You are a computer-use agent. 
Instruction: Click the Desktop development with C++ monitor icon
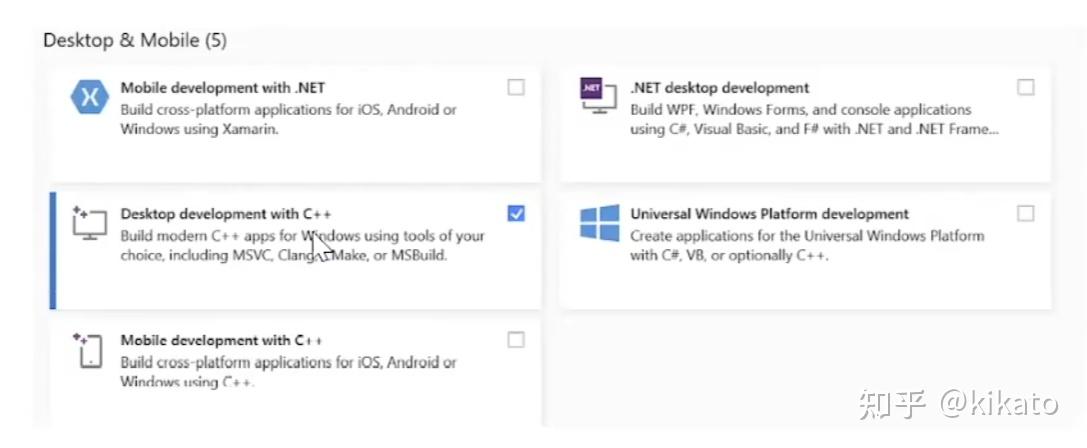point(89,225)
